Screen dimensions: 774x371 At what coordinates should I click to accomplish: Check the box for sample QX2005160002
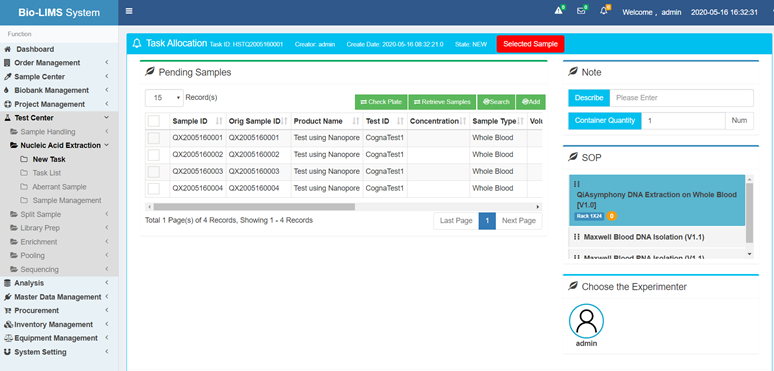[x=154, y=155]
